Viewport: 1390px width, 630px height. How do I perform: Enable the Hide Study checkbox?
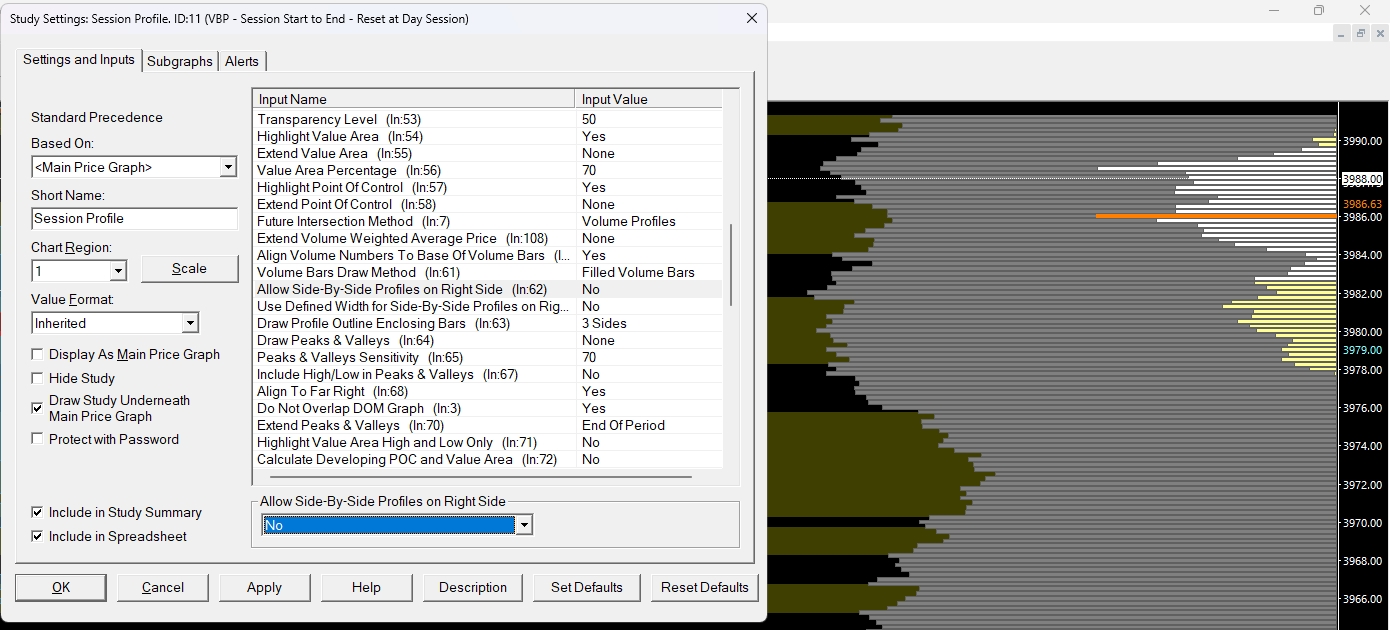38,378
